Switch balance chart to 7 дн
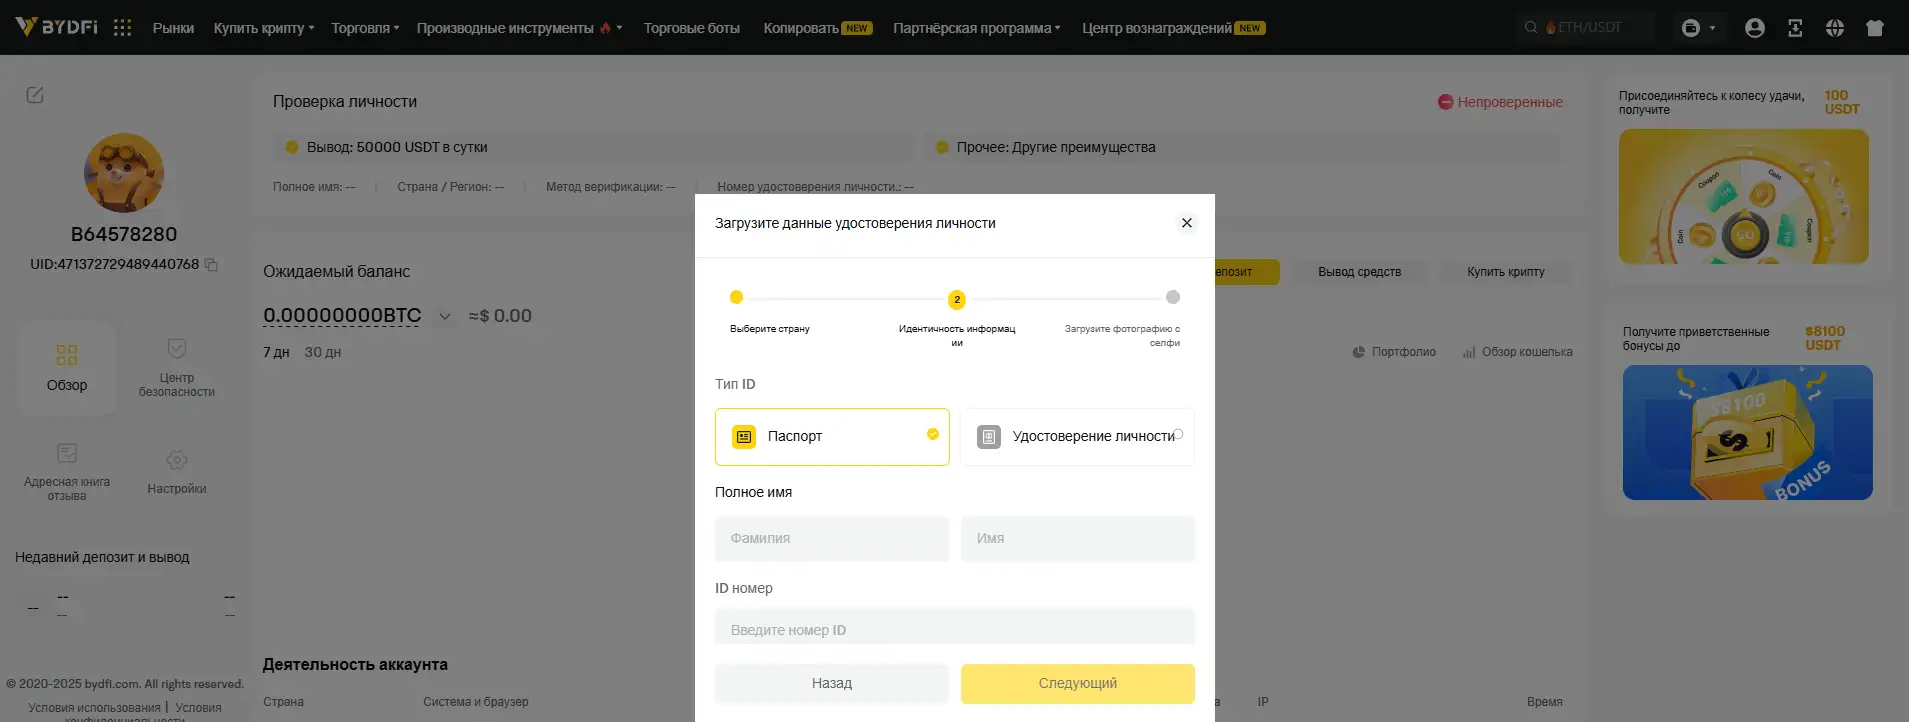The image size is (1909, 722). tap(276, 352)
